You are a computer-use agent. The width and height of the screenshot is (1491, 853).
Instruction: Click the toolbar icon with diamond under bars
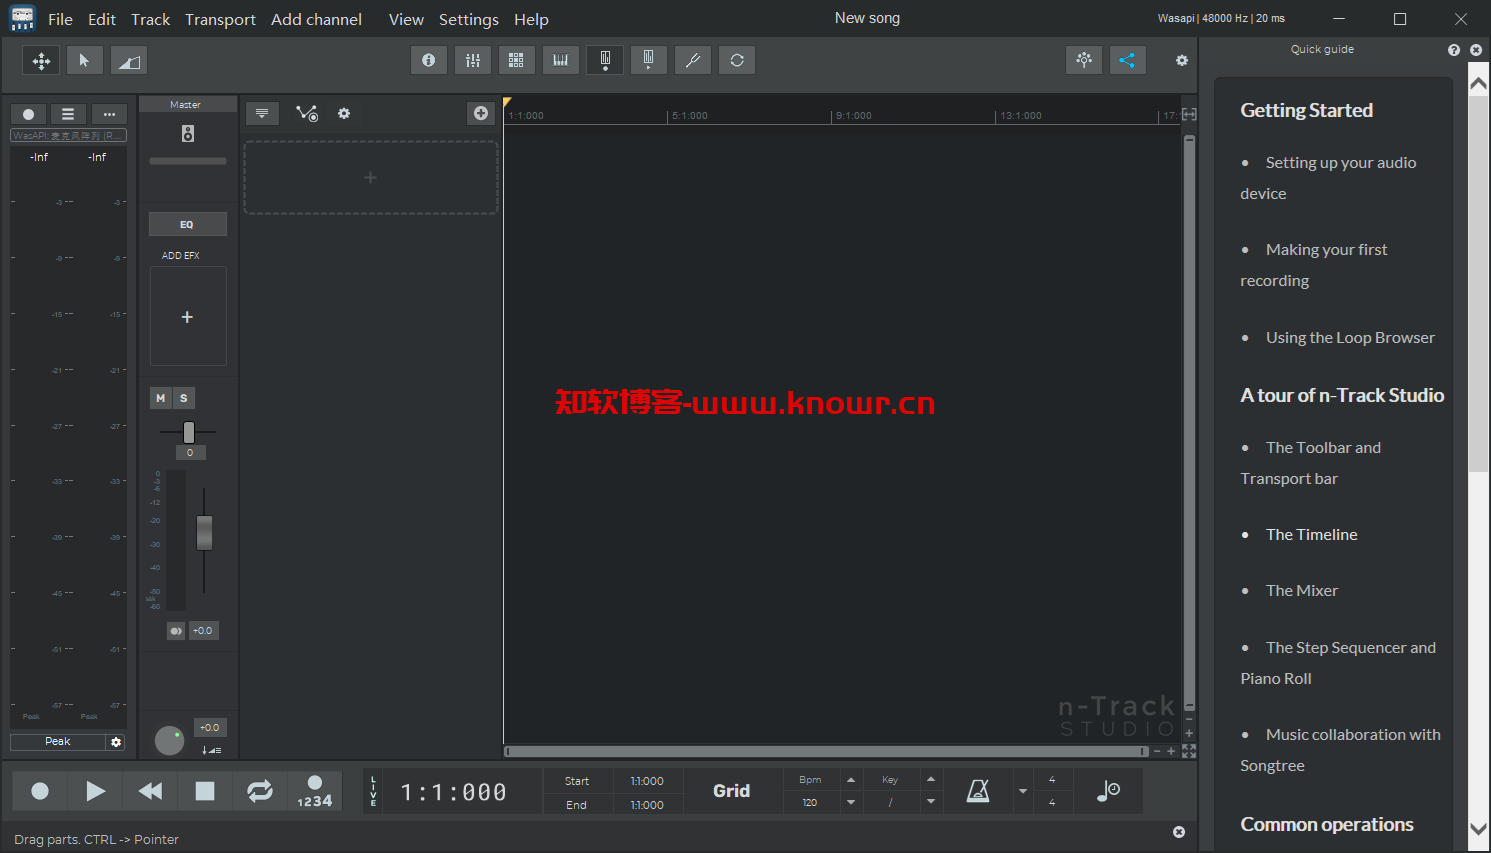pos(605,60)
